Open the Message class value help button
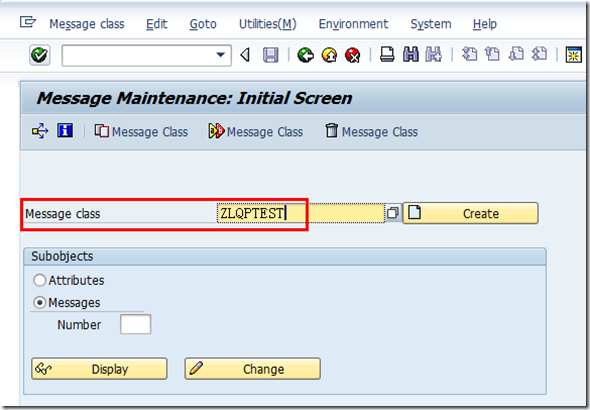The image size is (590, 410). click(392, 213)
